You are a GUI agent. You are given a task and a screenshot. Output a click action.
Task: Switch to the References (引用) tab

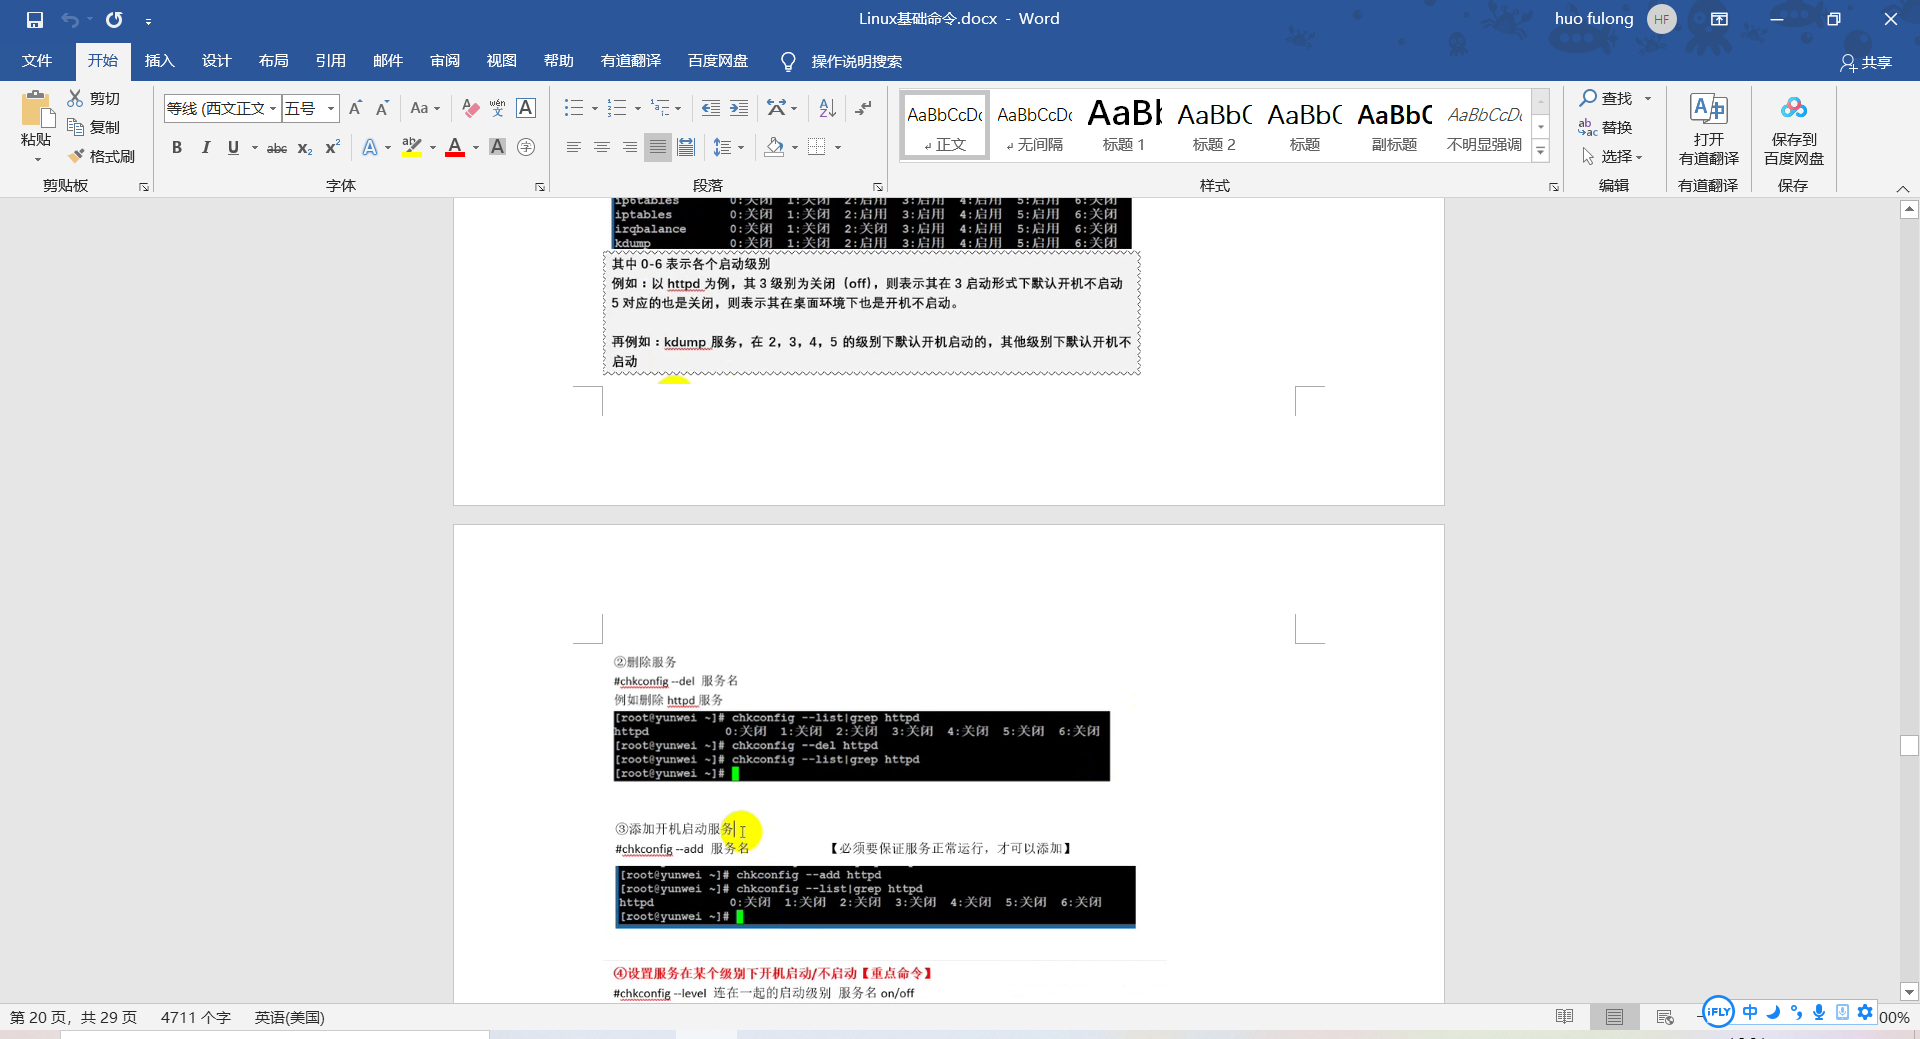(330, 61)
